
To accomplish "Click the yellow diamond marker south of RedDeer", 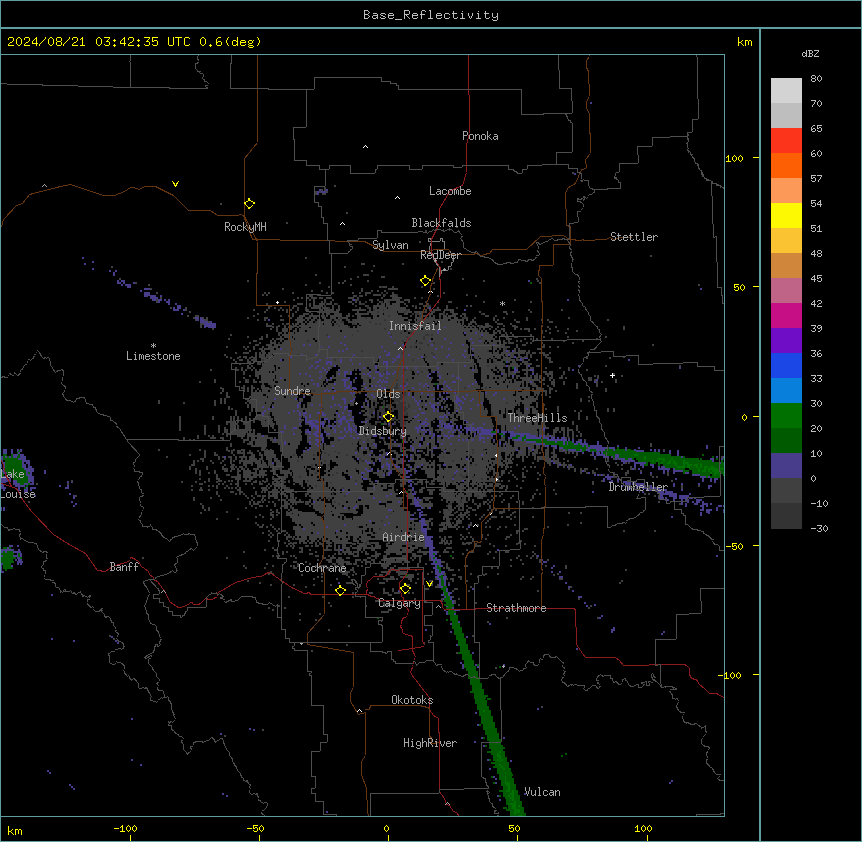I will [x=426, y=281].
